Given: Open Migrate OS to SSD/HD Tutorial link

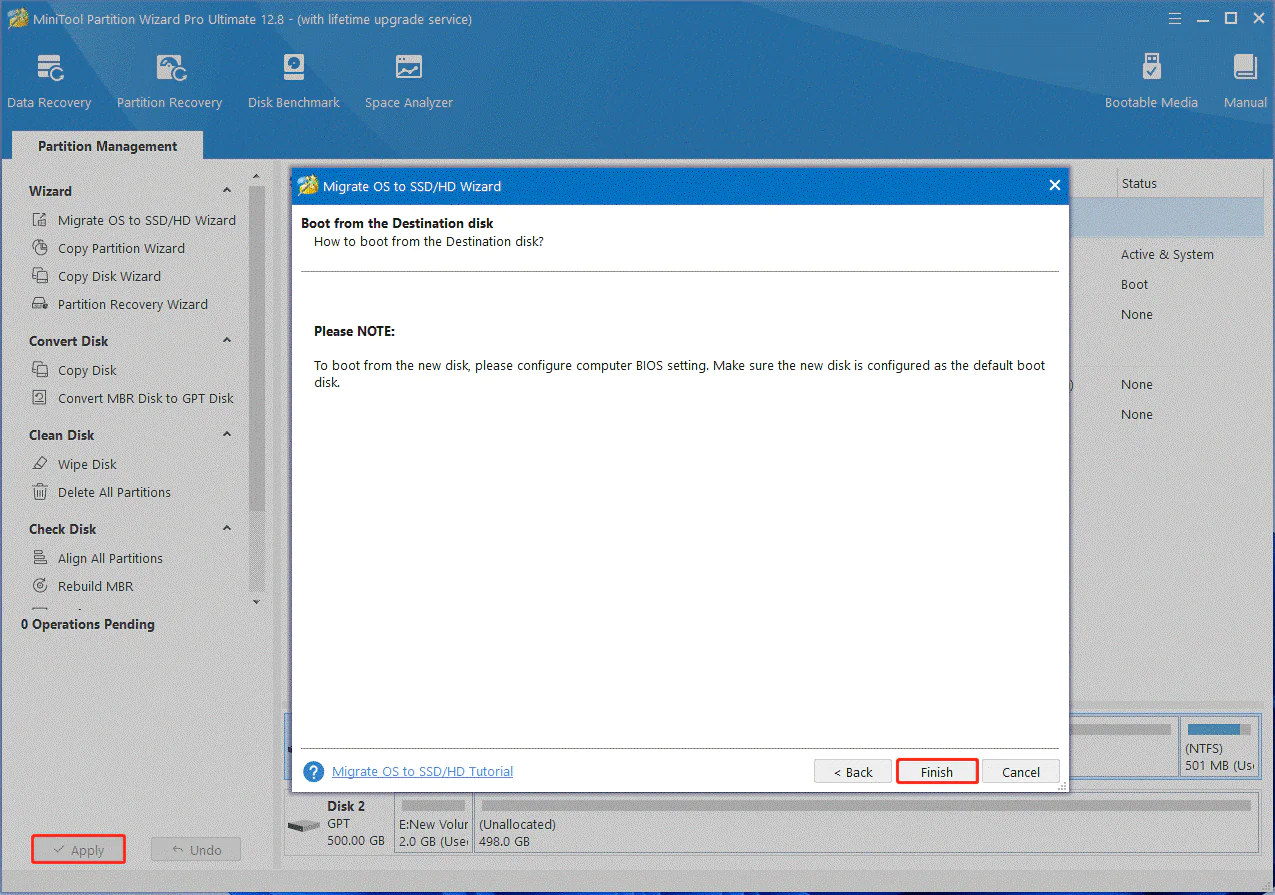Looking at the screenshot, I should tap(422, 772).
